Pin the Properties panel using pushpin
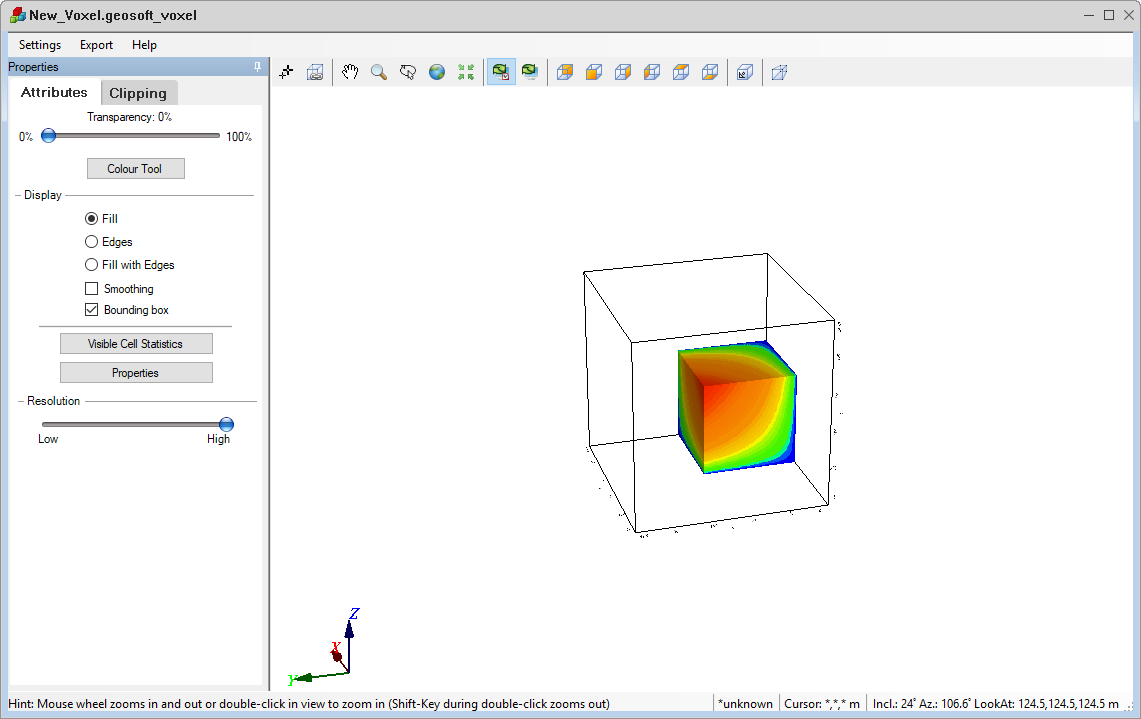The height and width of the screenshot is (719, 1141). [x=257, y=67]
